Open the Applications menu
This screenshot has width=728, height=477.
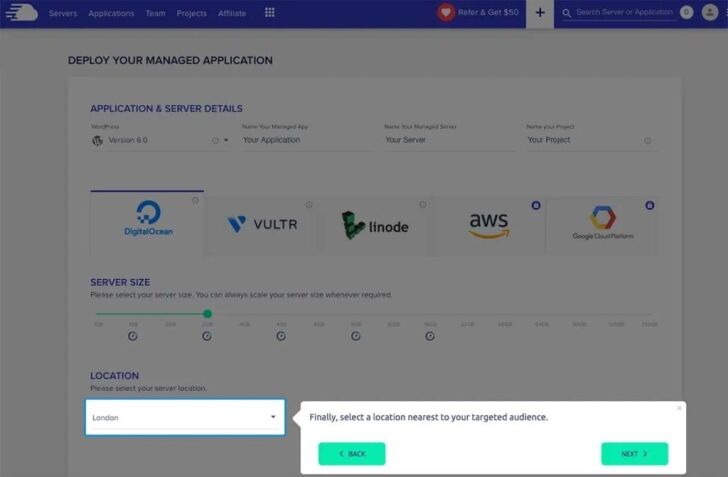tap(111, 13)
